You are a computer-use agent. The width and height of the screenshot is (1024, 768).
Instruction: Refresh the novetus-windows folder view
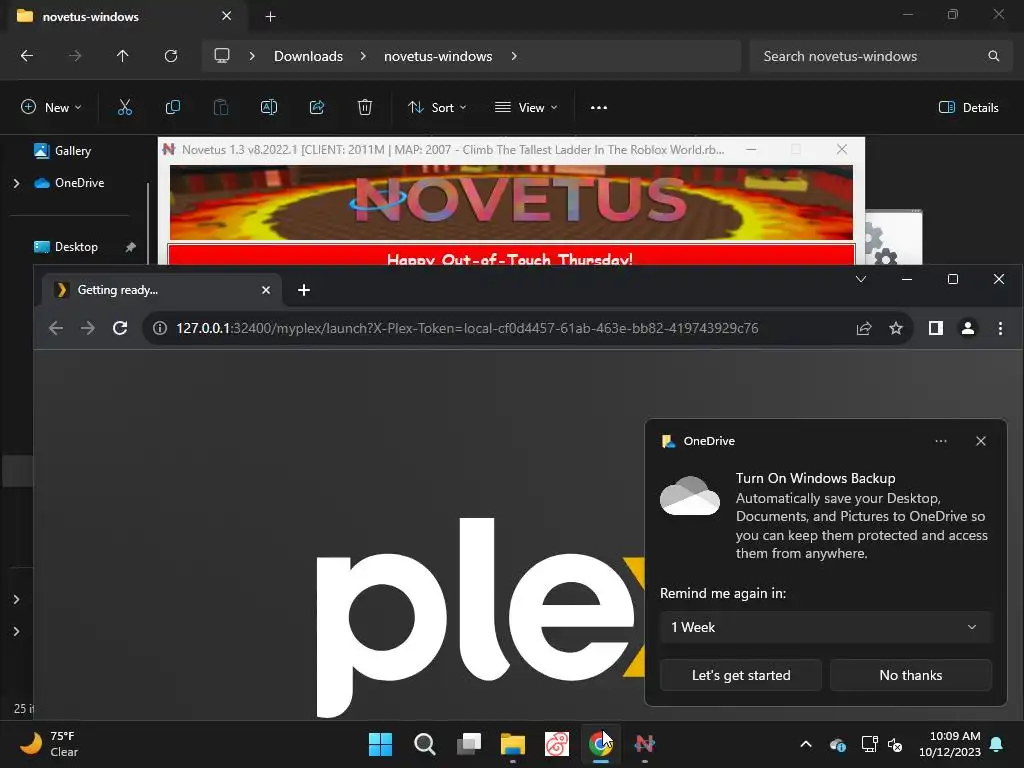(x=171, y=56)
